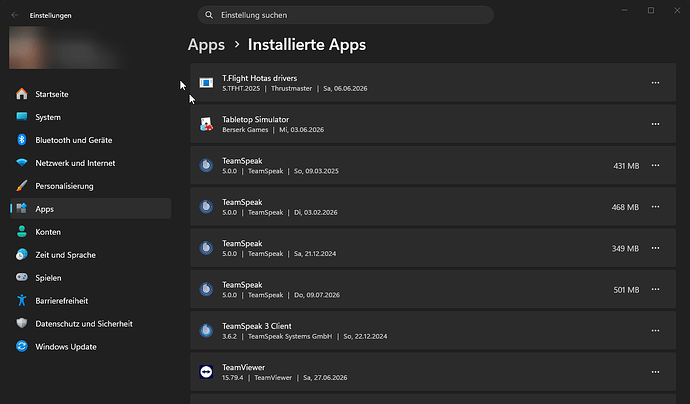
Task: Click the Apps breadcrumb link
Action: 206,45
